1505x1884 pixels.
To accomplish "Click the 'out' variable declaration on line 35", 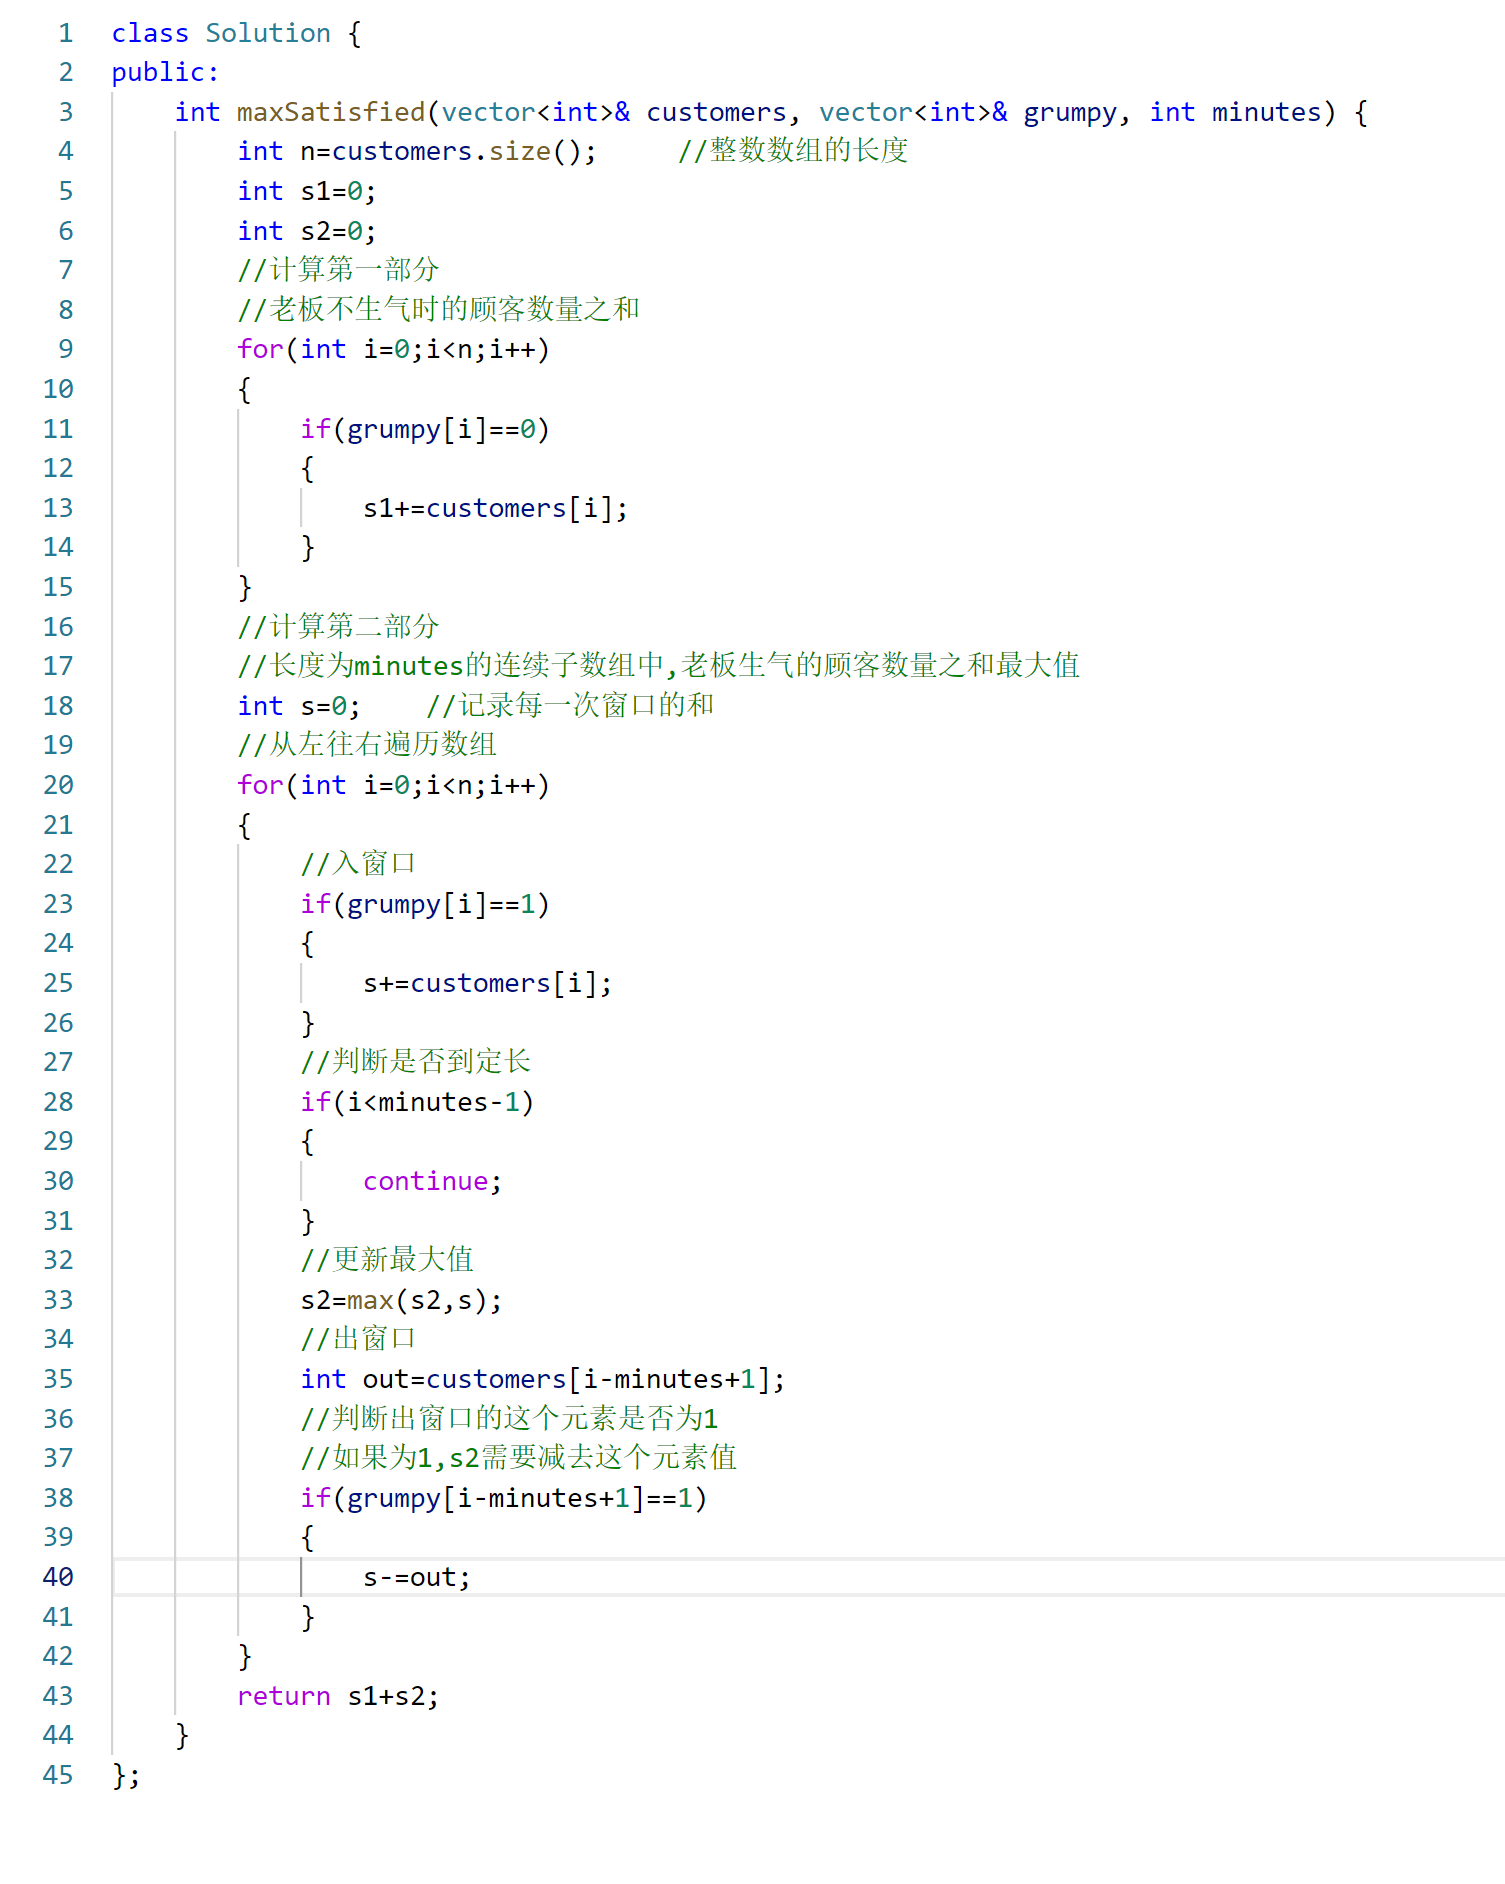I will pos(385,1379).
